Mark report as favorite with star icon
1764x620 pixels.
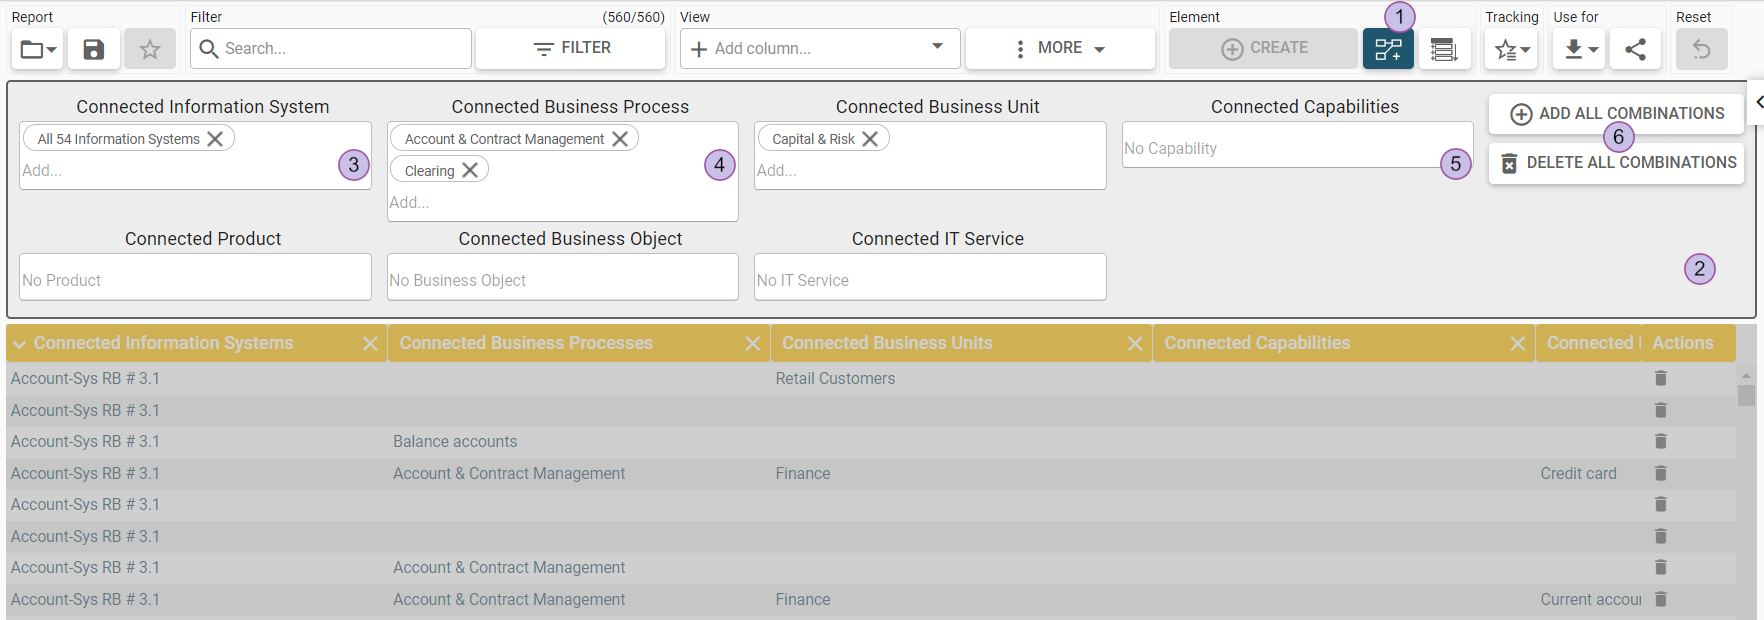coord(150,49)
